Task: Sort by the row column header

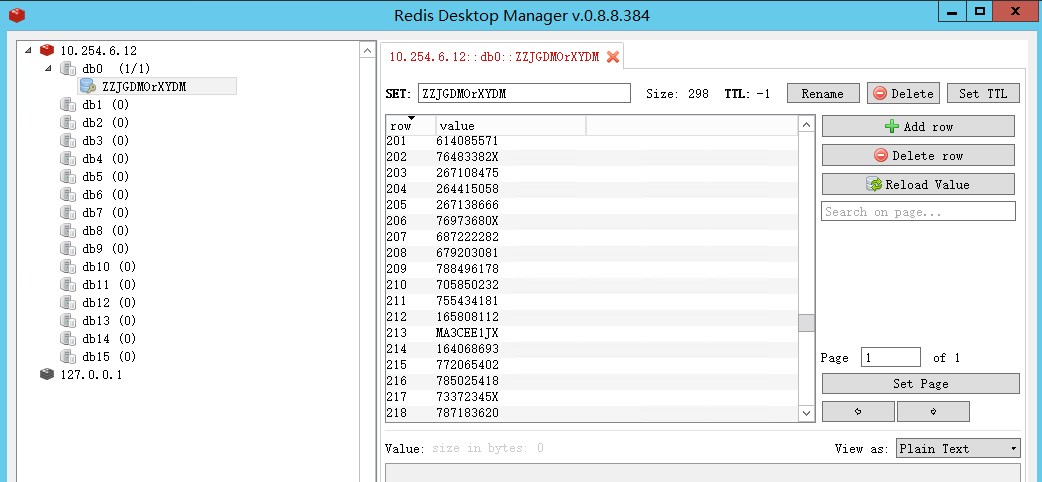Action: click(411, 125)
